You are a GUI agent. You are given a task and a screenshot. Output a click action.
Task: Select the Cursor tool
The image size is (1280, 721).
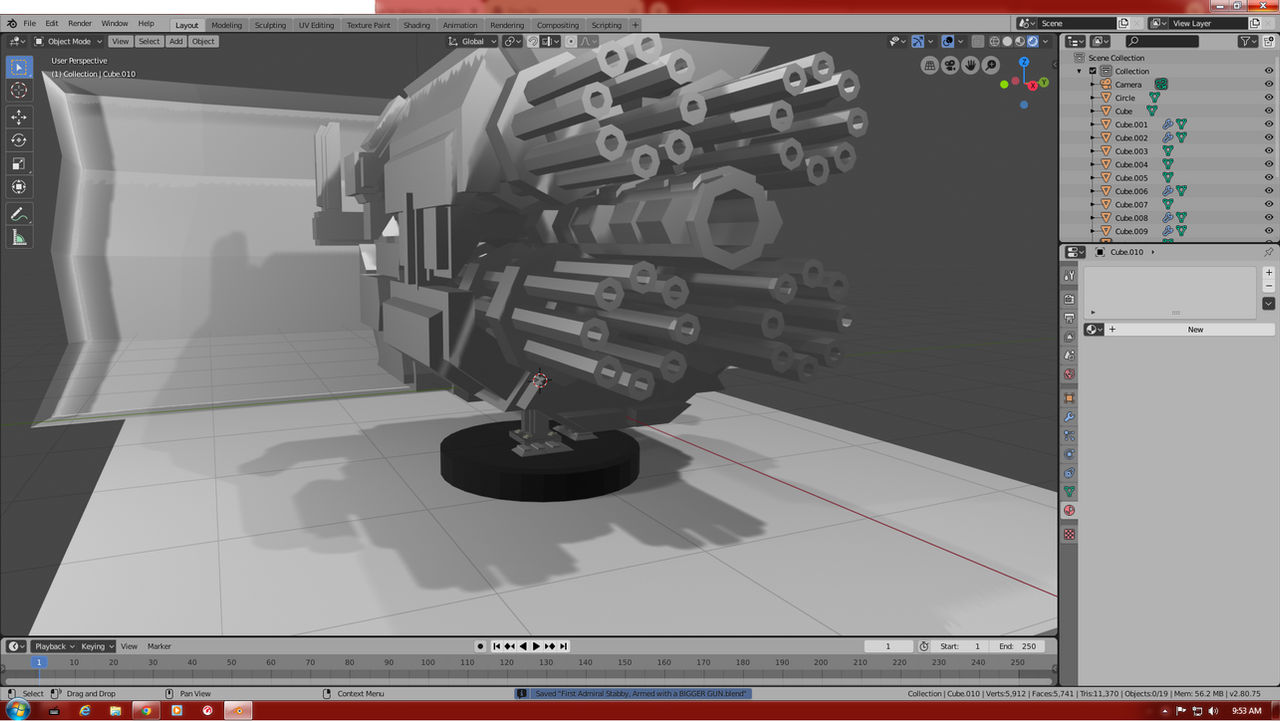tap(19, 91)
